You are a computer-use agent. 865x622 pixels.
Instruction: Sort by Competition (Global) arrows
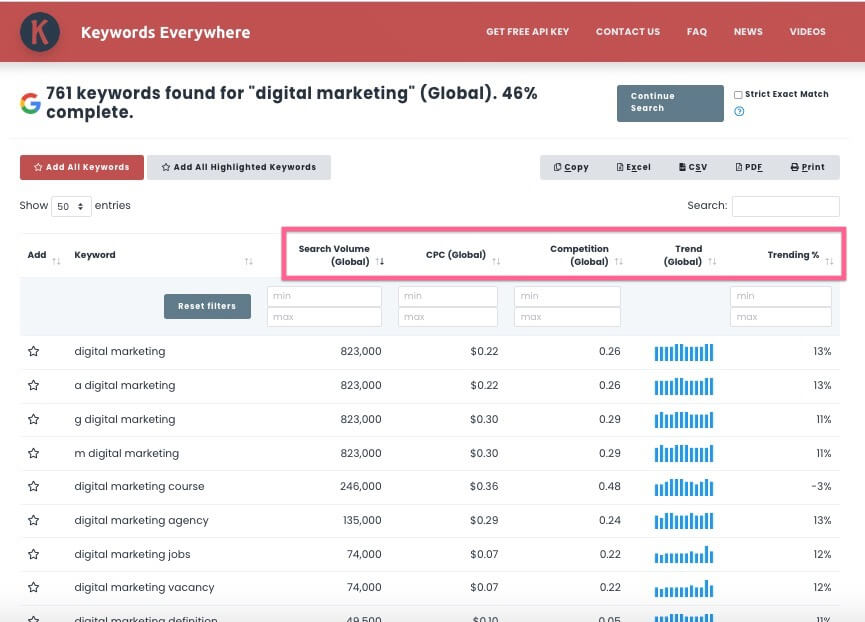click(x=618, y=261)
